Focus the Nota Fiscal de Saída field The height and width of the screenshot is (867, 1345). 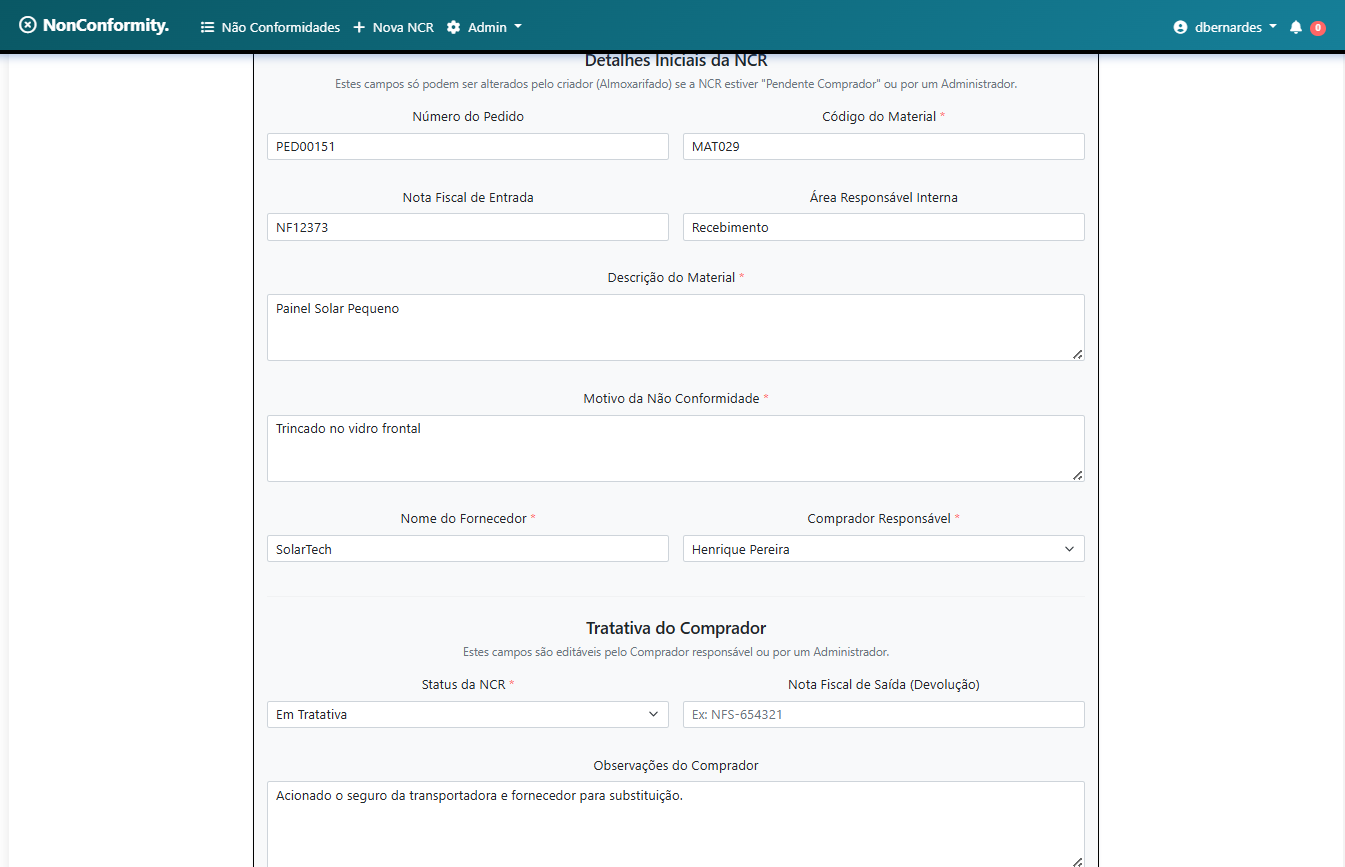(x=883, y=714)
